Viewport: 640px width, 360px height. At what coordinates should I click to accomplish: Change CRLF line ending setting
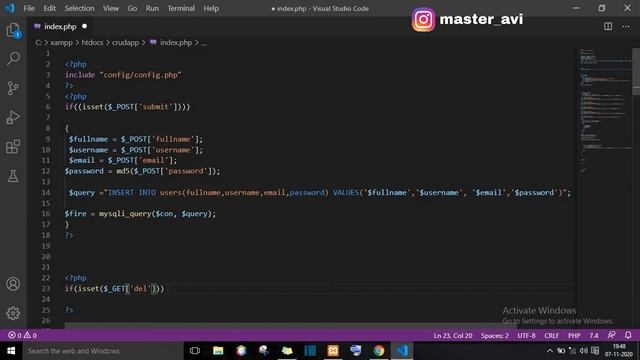551,336
